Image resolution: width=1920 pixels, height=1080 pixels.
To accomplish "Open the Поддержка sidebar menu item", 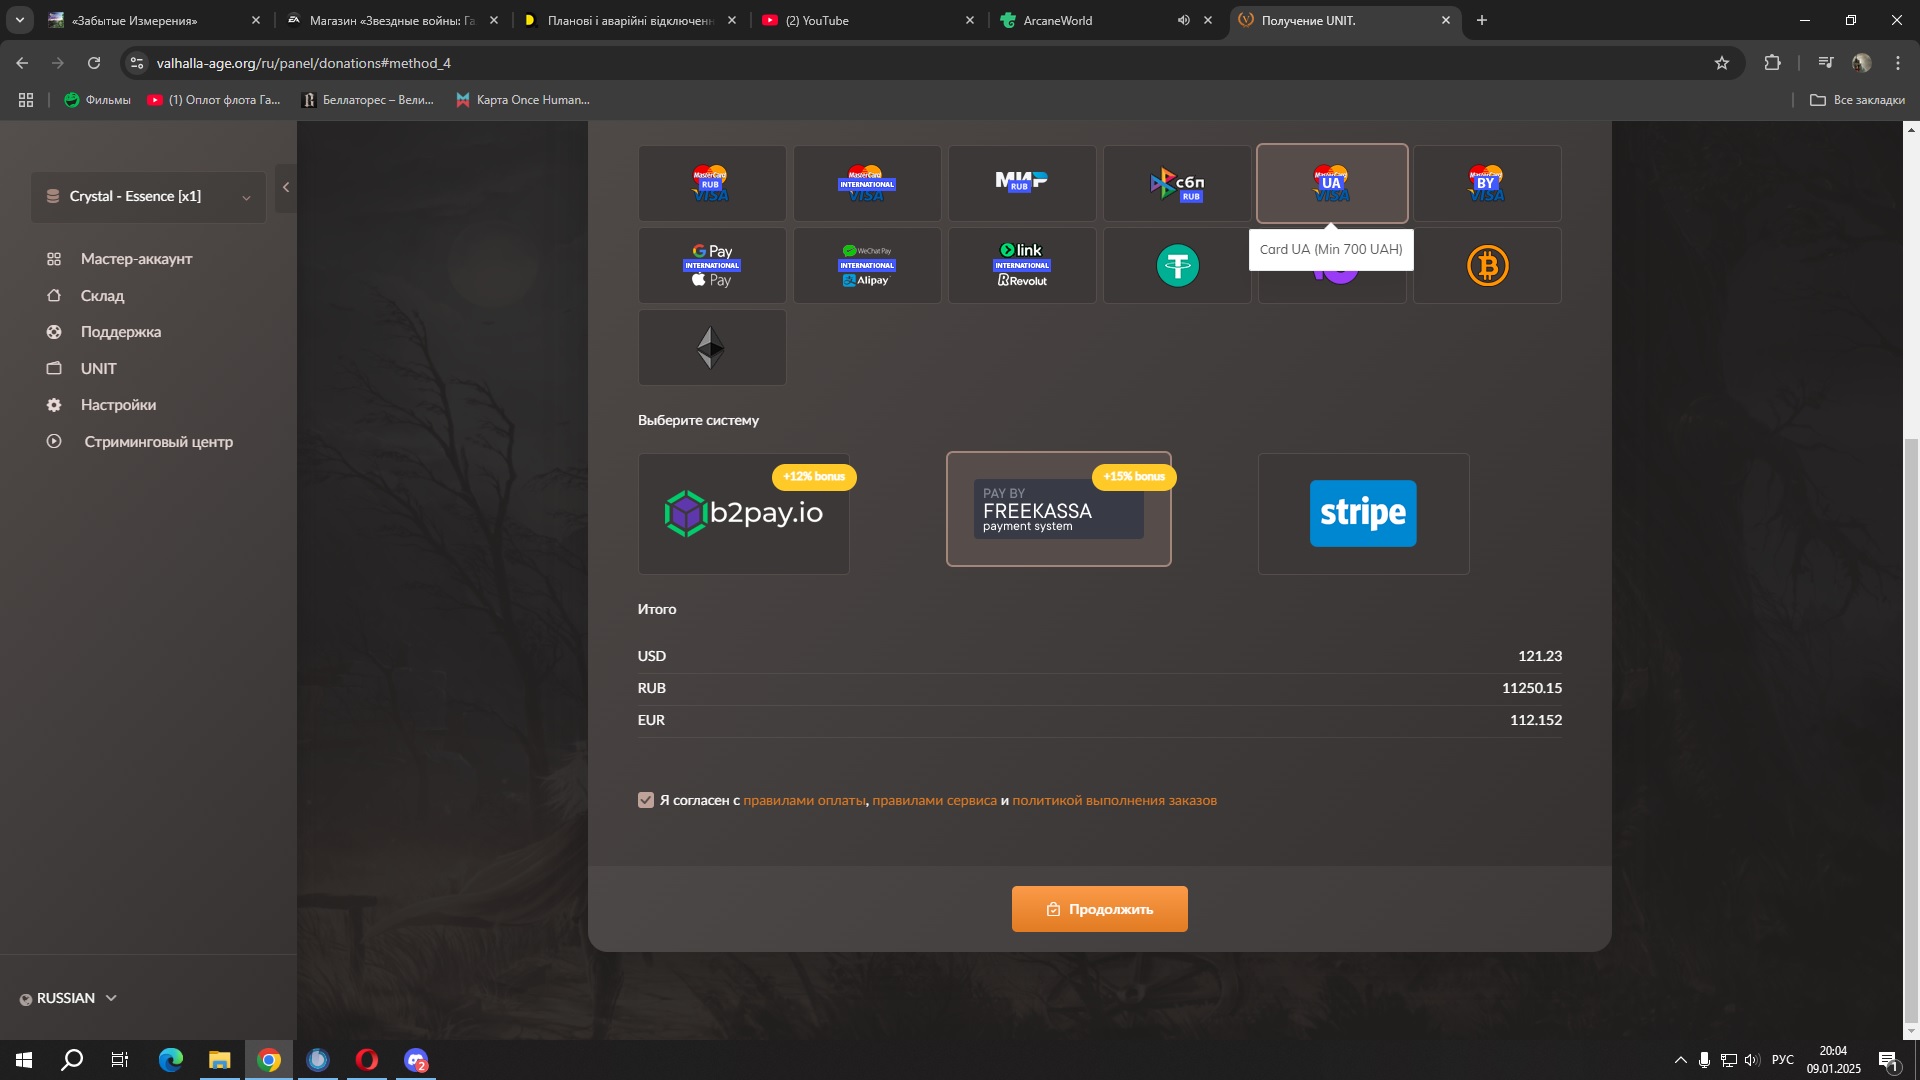I will tap(120, 332).
